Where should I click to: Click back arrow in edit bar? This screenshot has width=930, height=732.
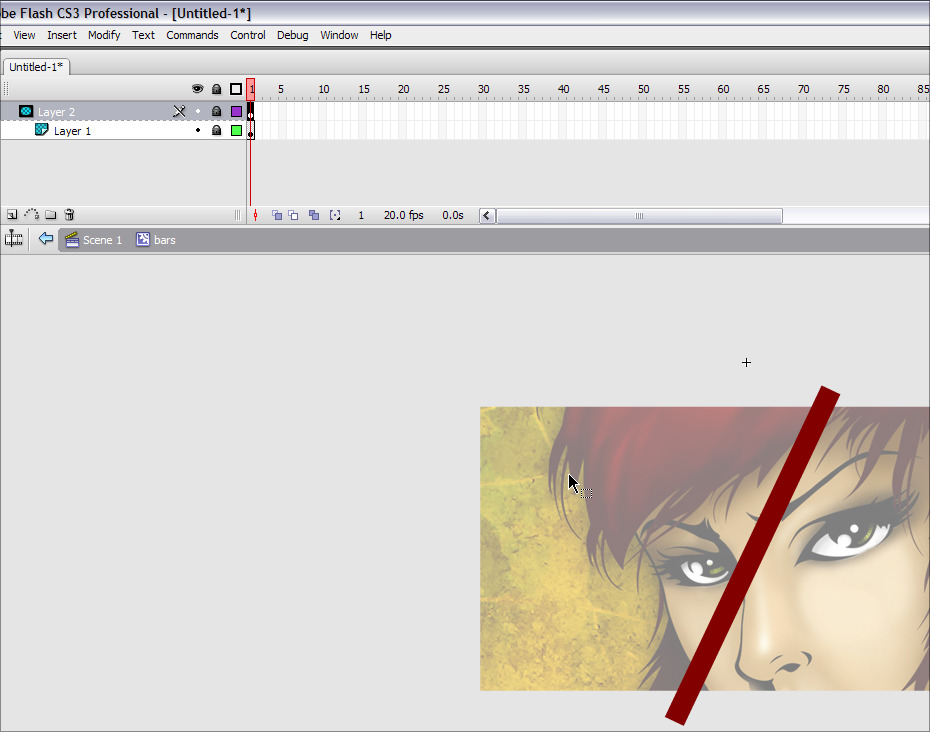pyautogui.click(x=45, y=239)
